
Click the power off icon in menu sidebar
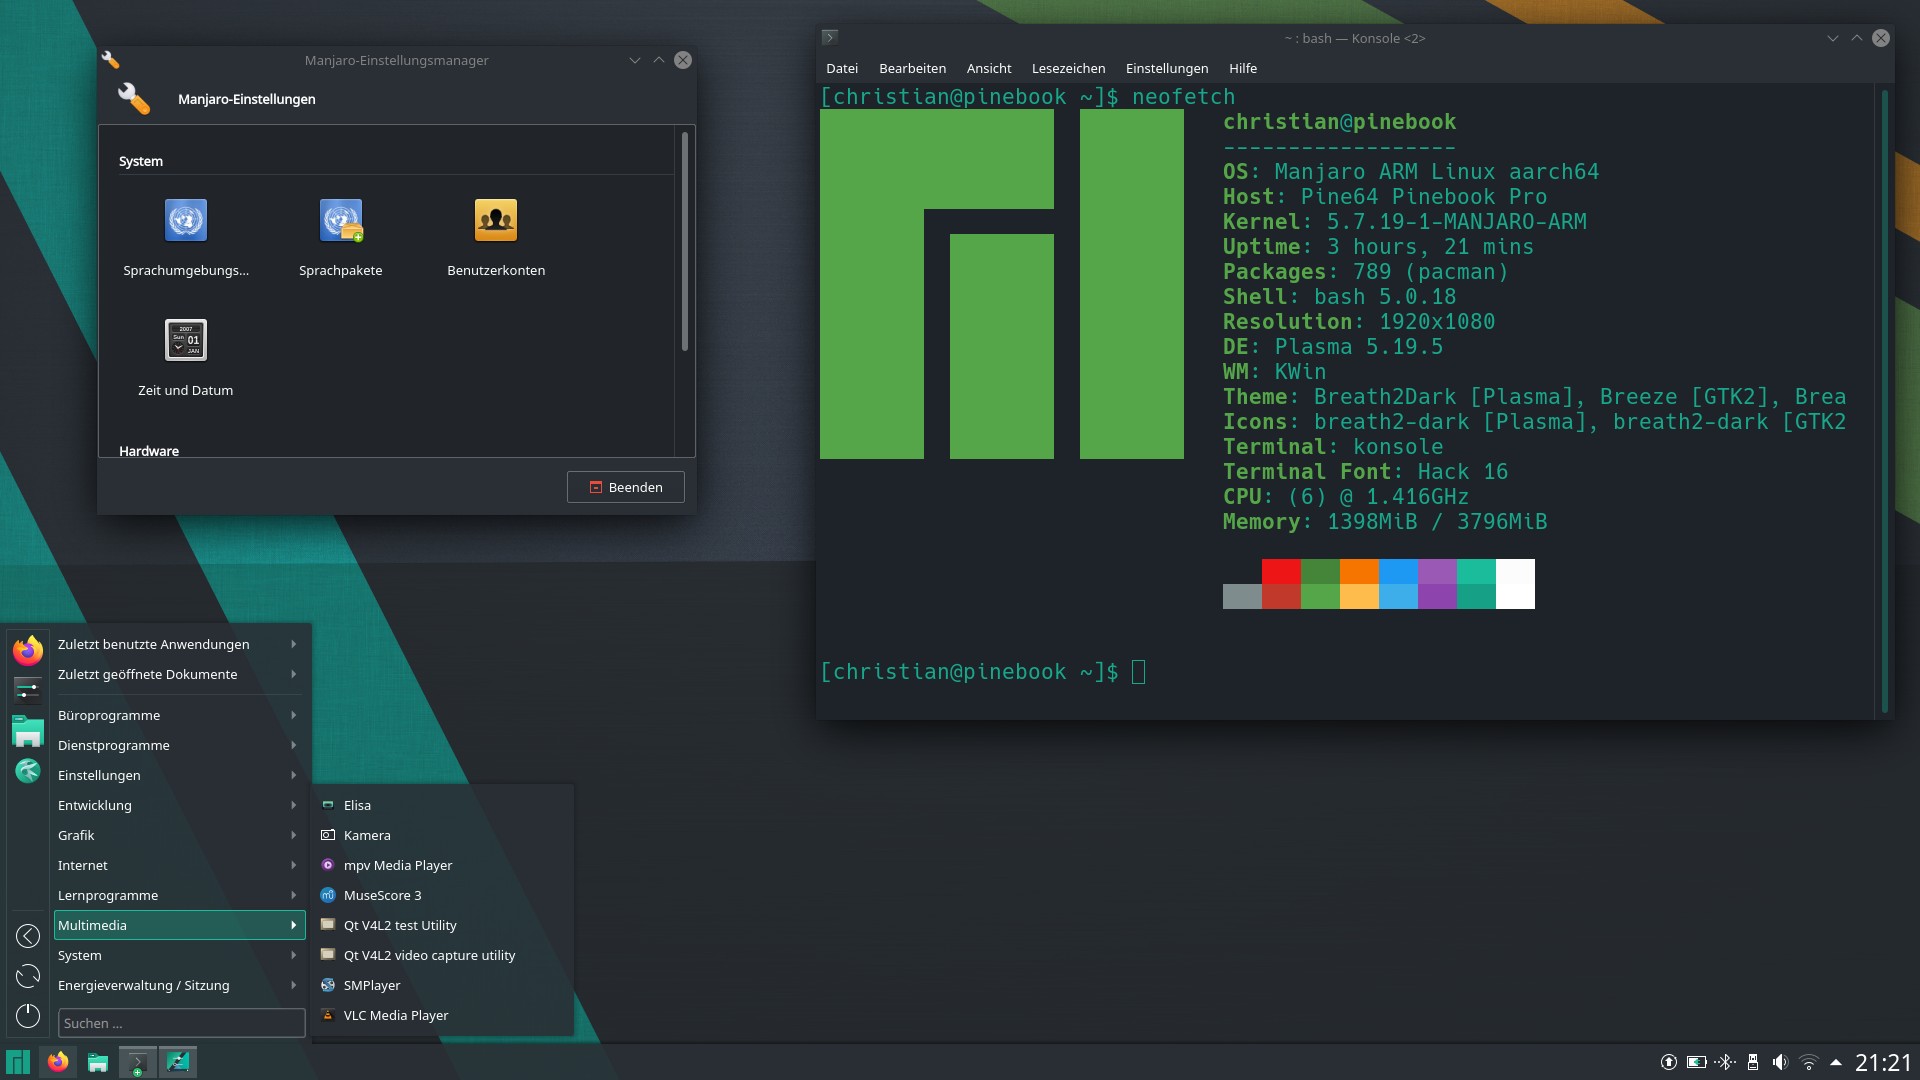[28, 1016]
